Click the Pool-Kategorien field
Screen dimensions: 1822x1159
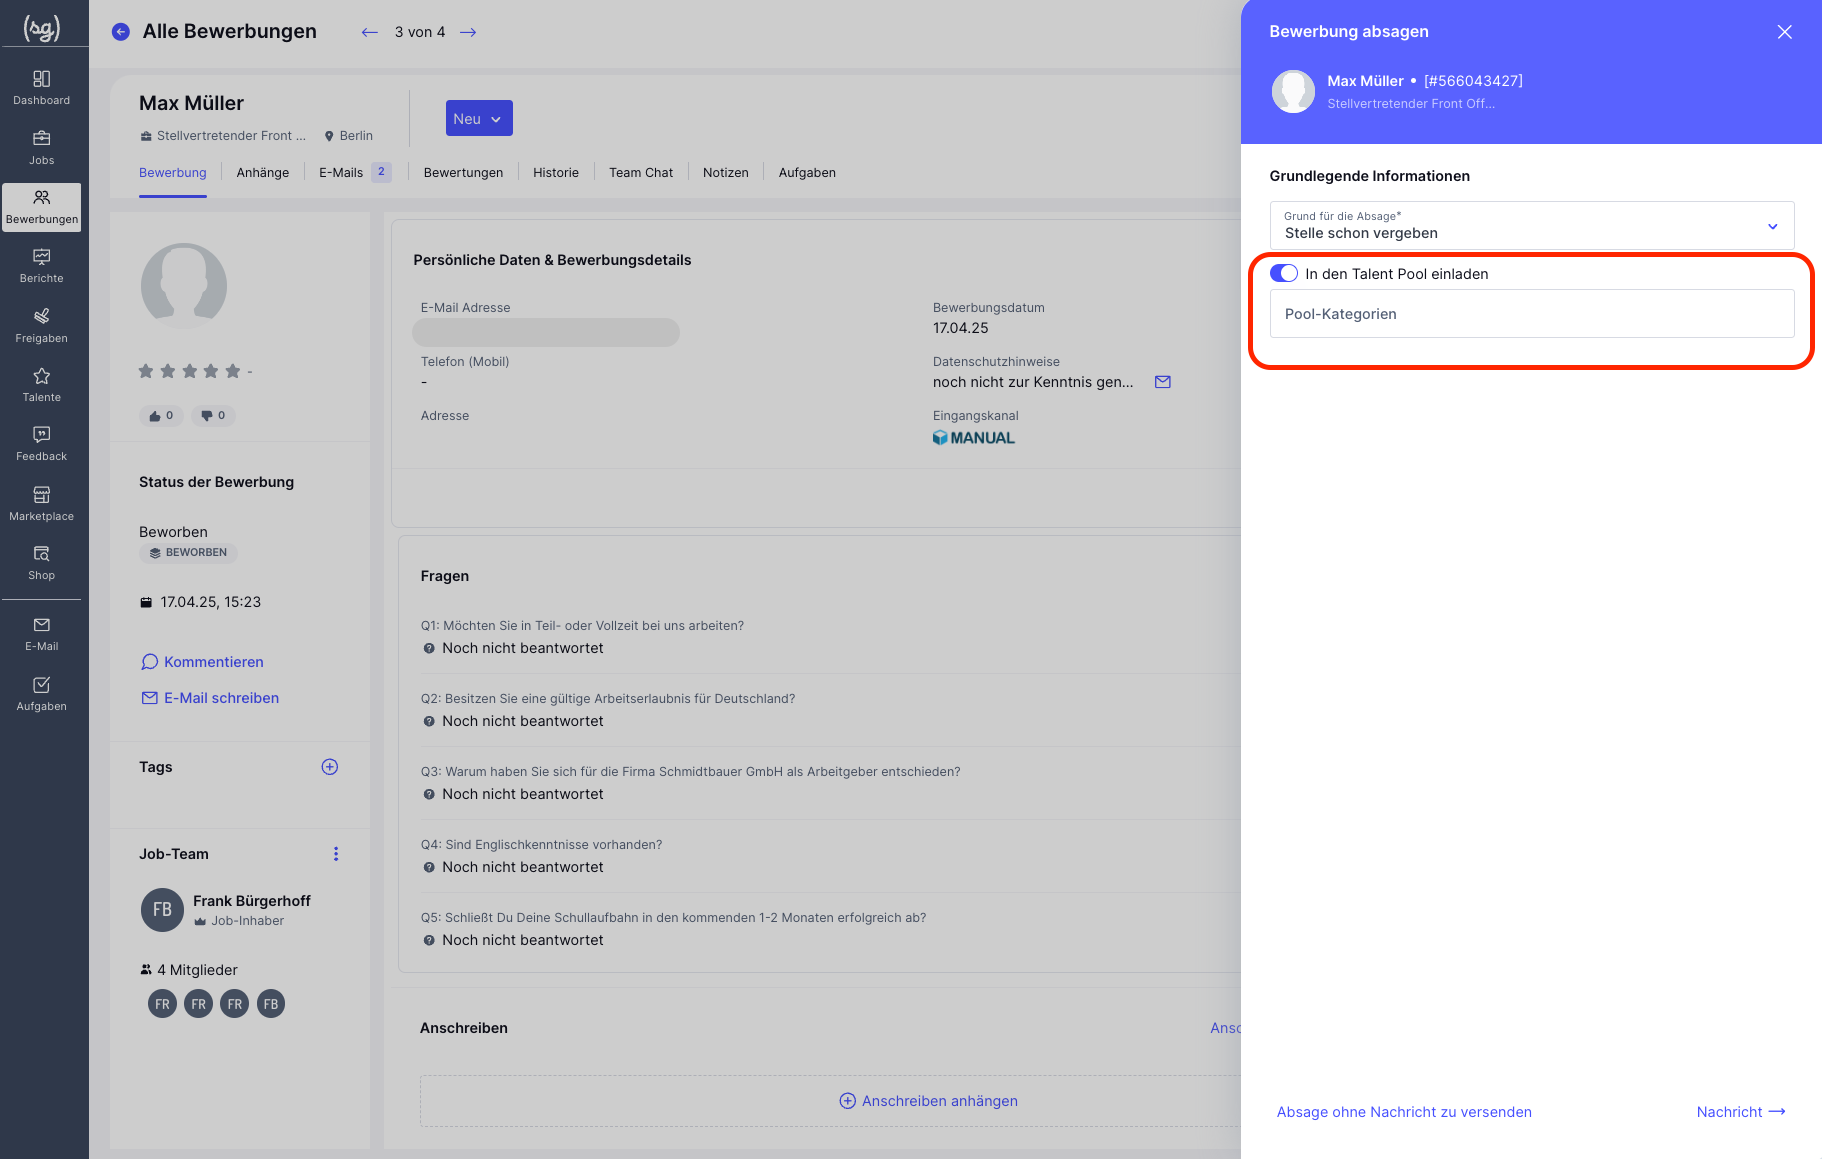1532,314
